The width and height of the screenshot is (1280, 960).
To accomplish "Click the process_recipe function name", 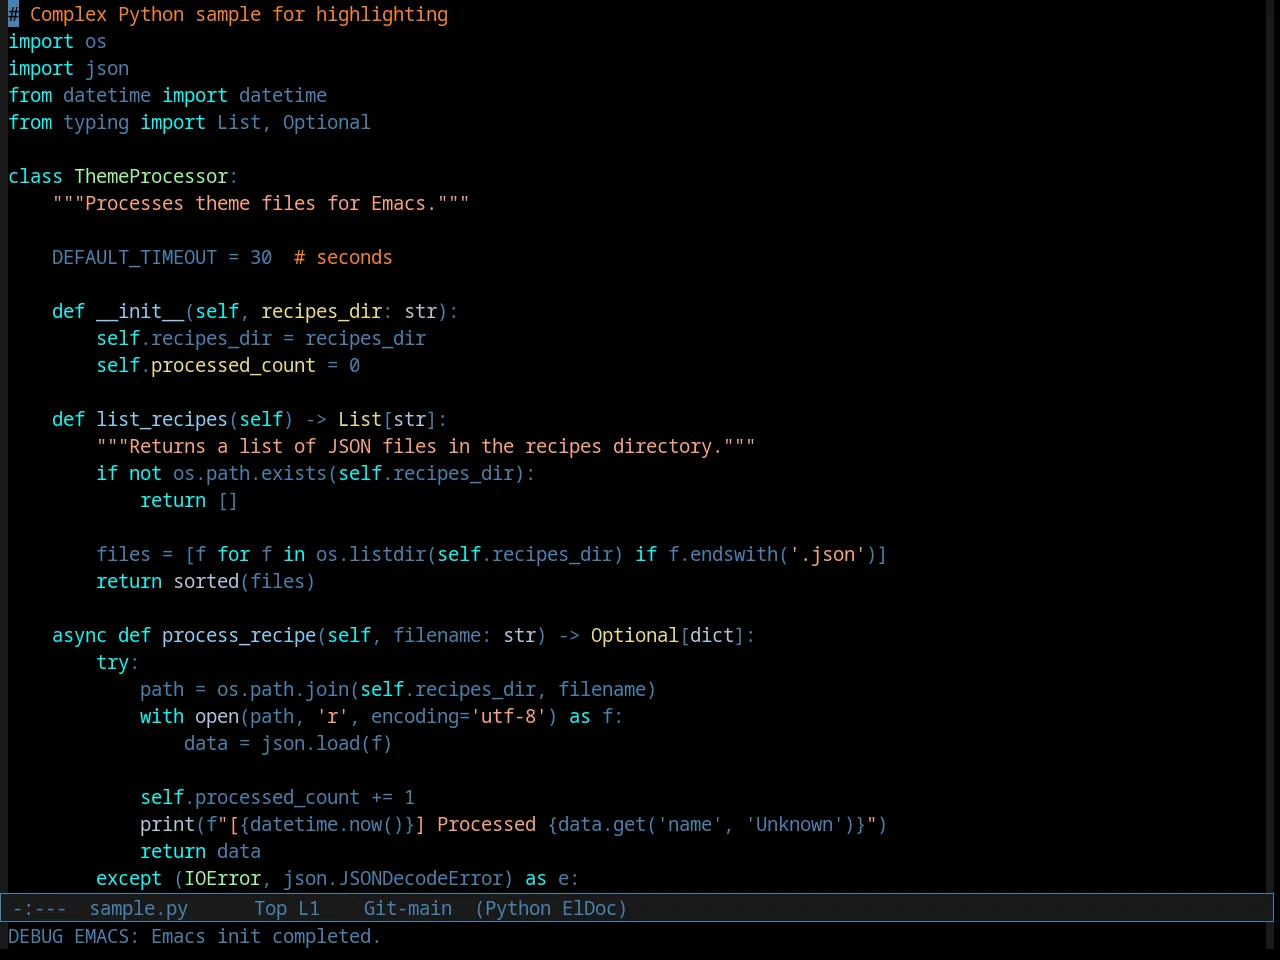I will point(239,635).
